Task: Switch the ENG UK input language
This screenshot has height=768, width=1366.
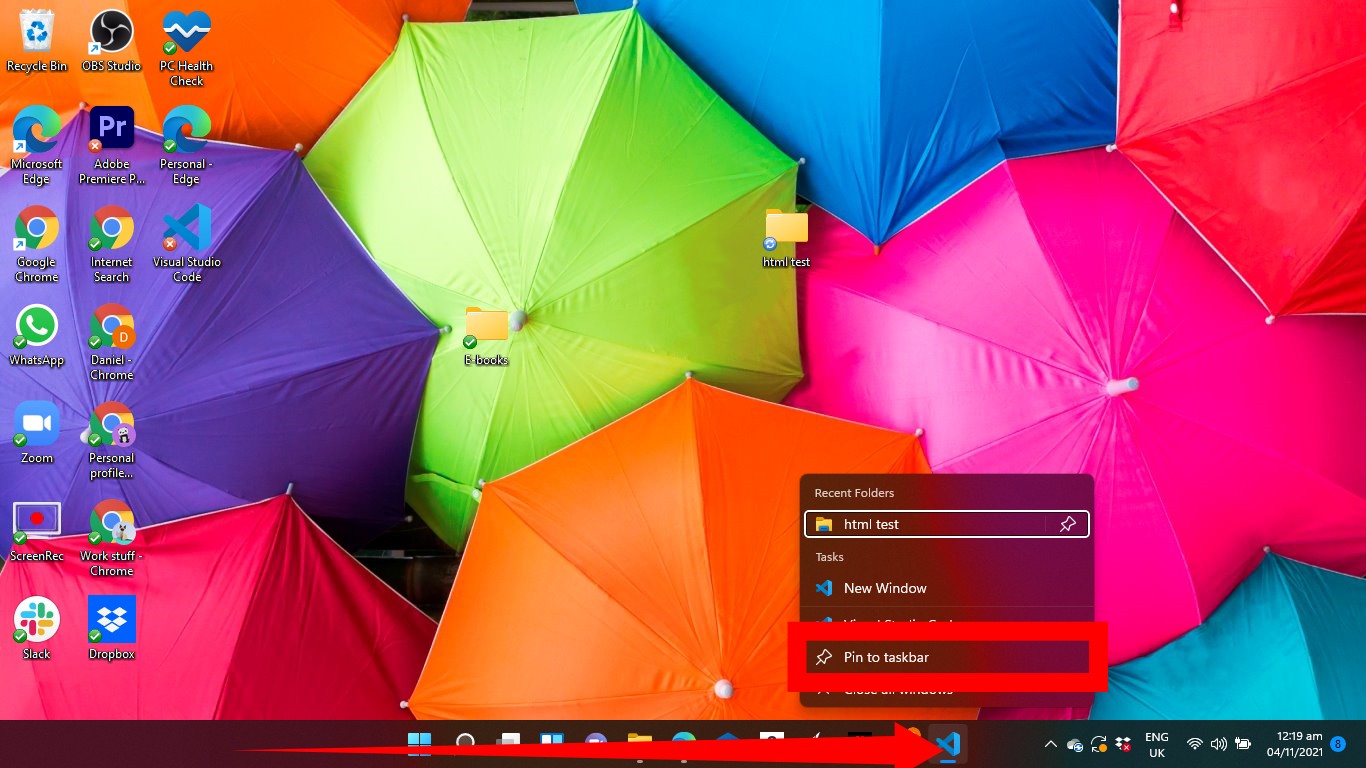Action: click(1157, 744)
